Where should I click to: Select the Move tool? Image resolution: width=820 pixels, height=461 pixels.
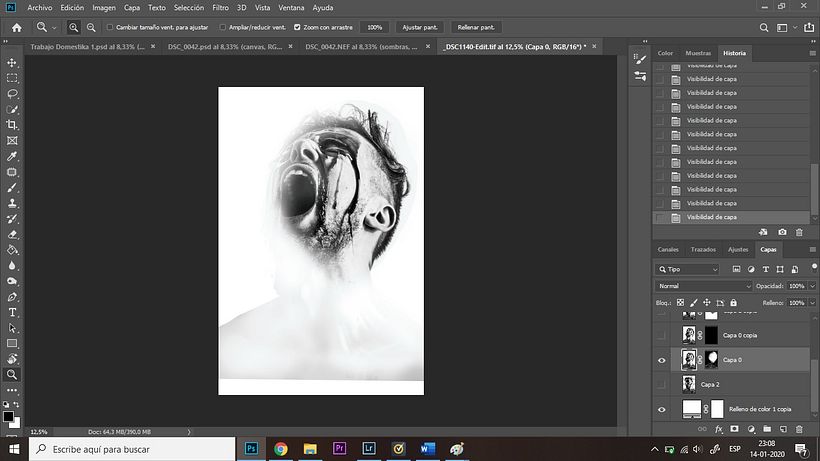point(12,63)
